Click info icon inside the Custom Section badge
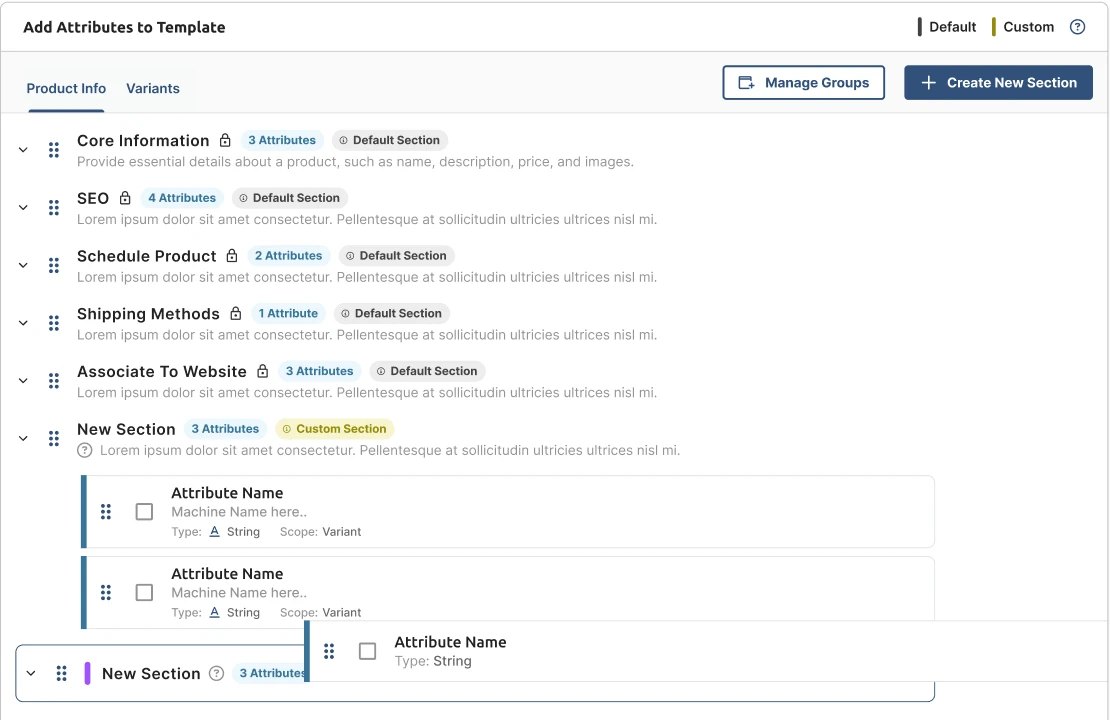The width and height of the screenshot is (1110, 720). tap(287, 429)
